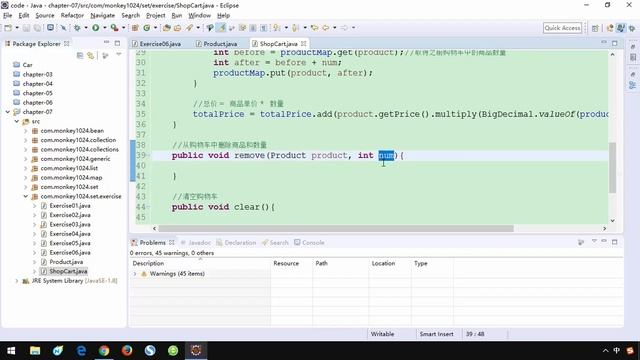Screen dimensions: 640x360
Task: Click the Search flashlight toolbar icon
Action: click(189, 28)
